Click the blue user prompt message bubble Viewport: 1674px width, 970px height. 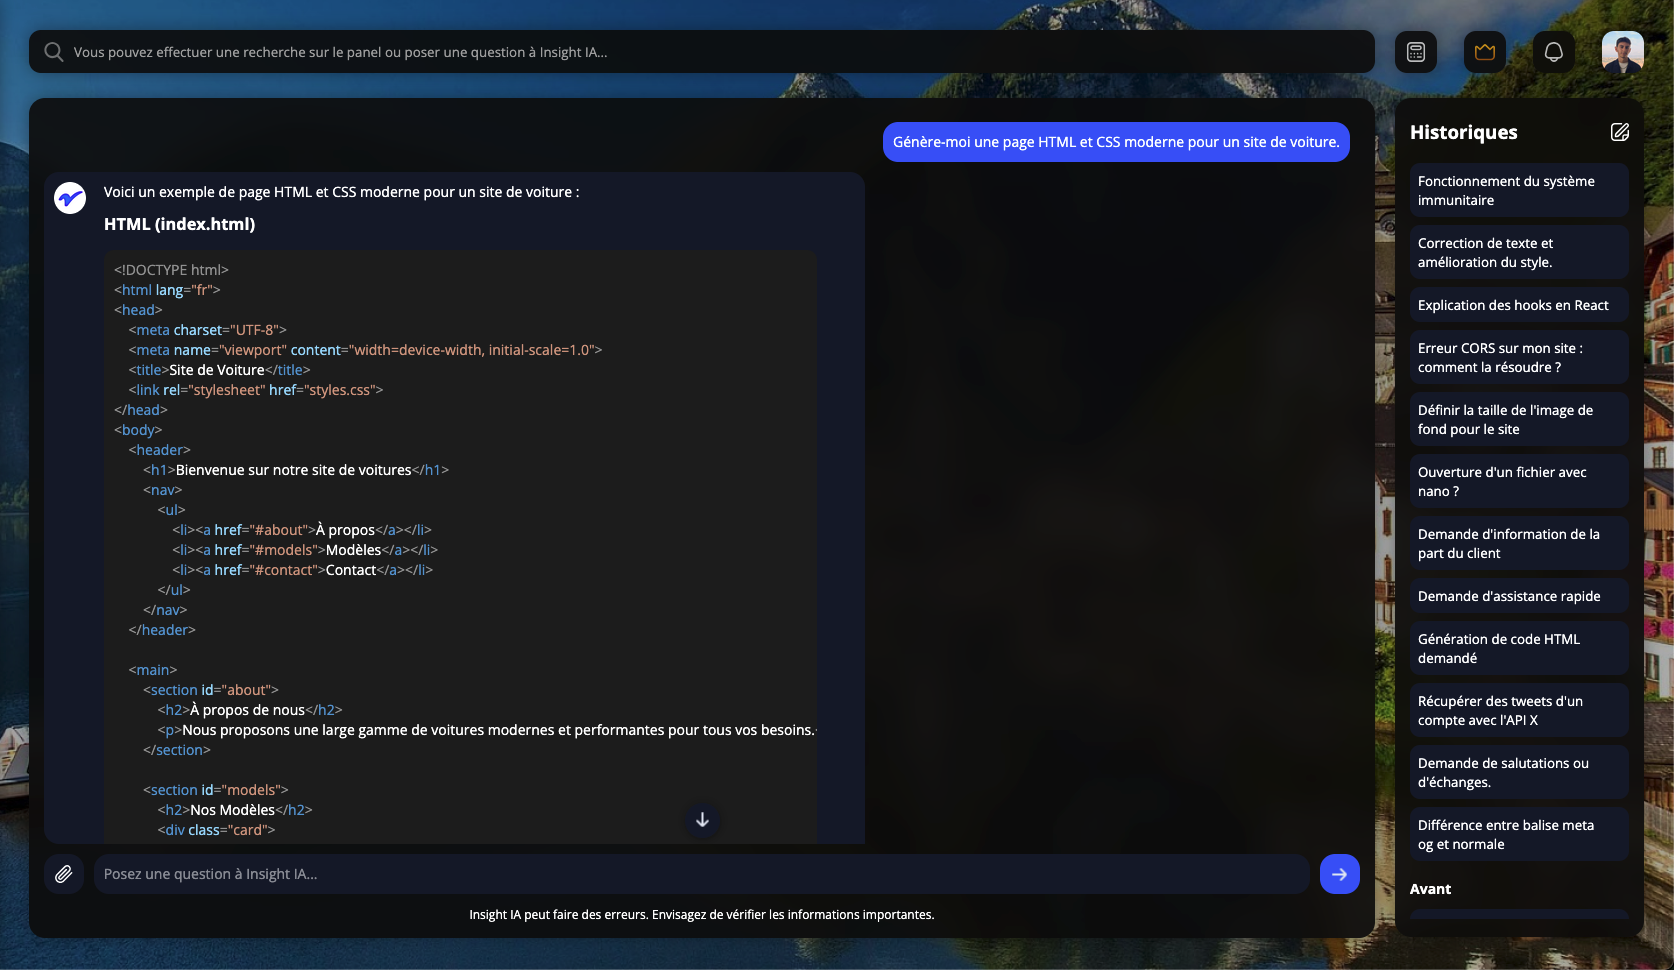click(x=1116, y=142)
